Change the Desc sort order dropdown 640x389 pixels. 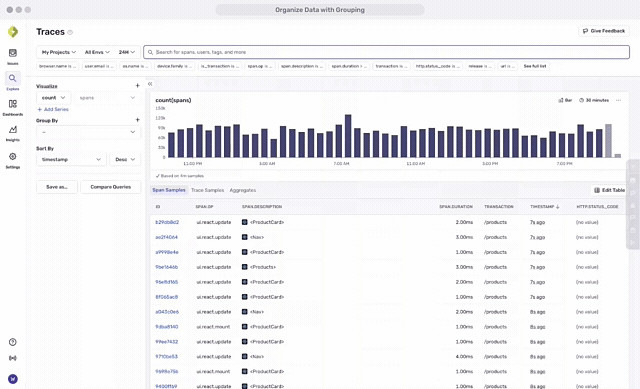pos(125,160)
